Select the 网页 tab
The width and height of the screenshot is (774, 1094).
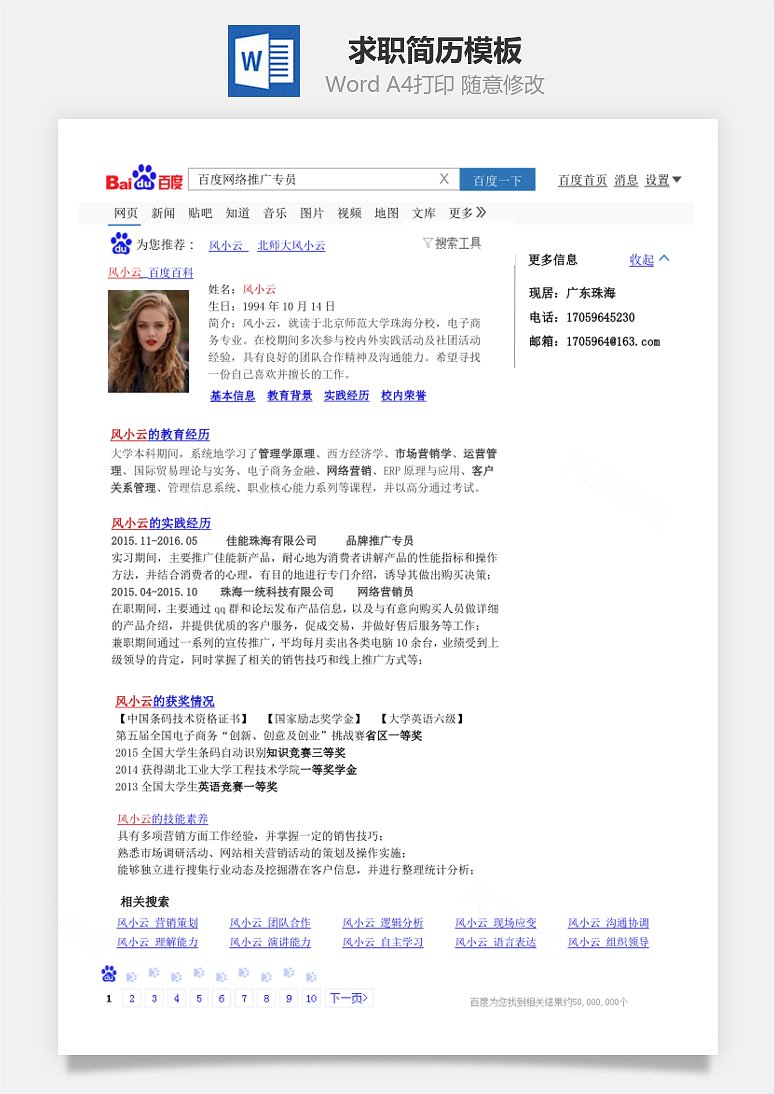click(x=126, y=213)
